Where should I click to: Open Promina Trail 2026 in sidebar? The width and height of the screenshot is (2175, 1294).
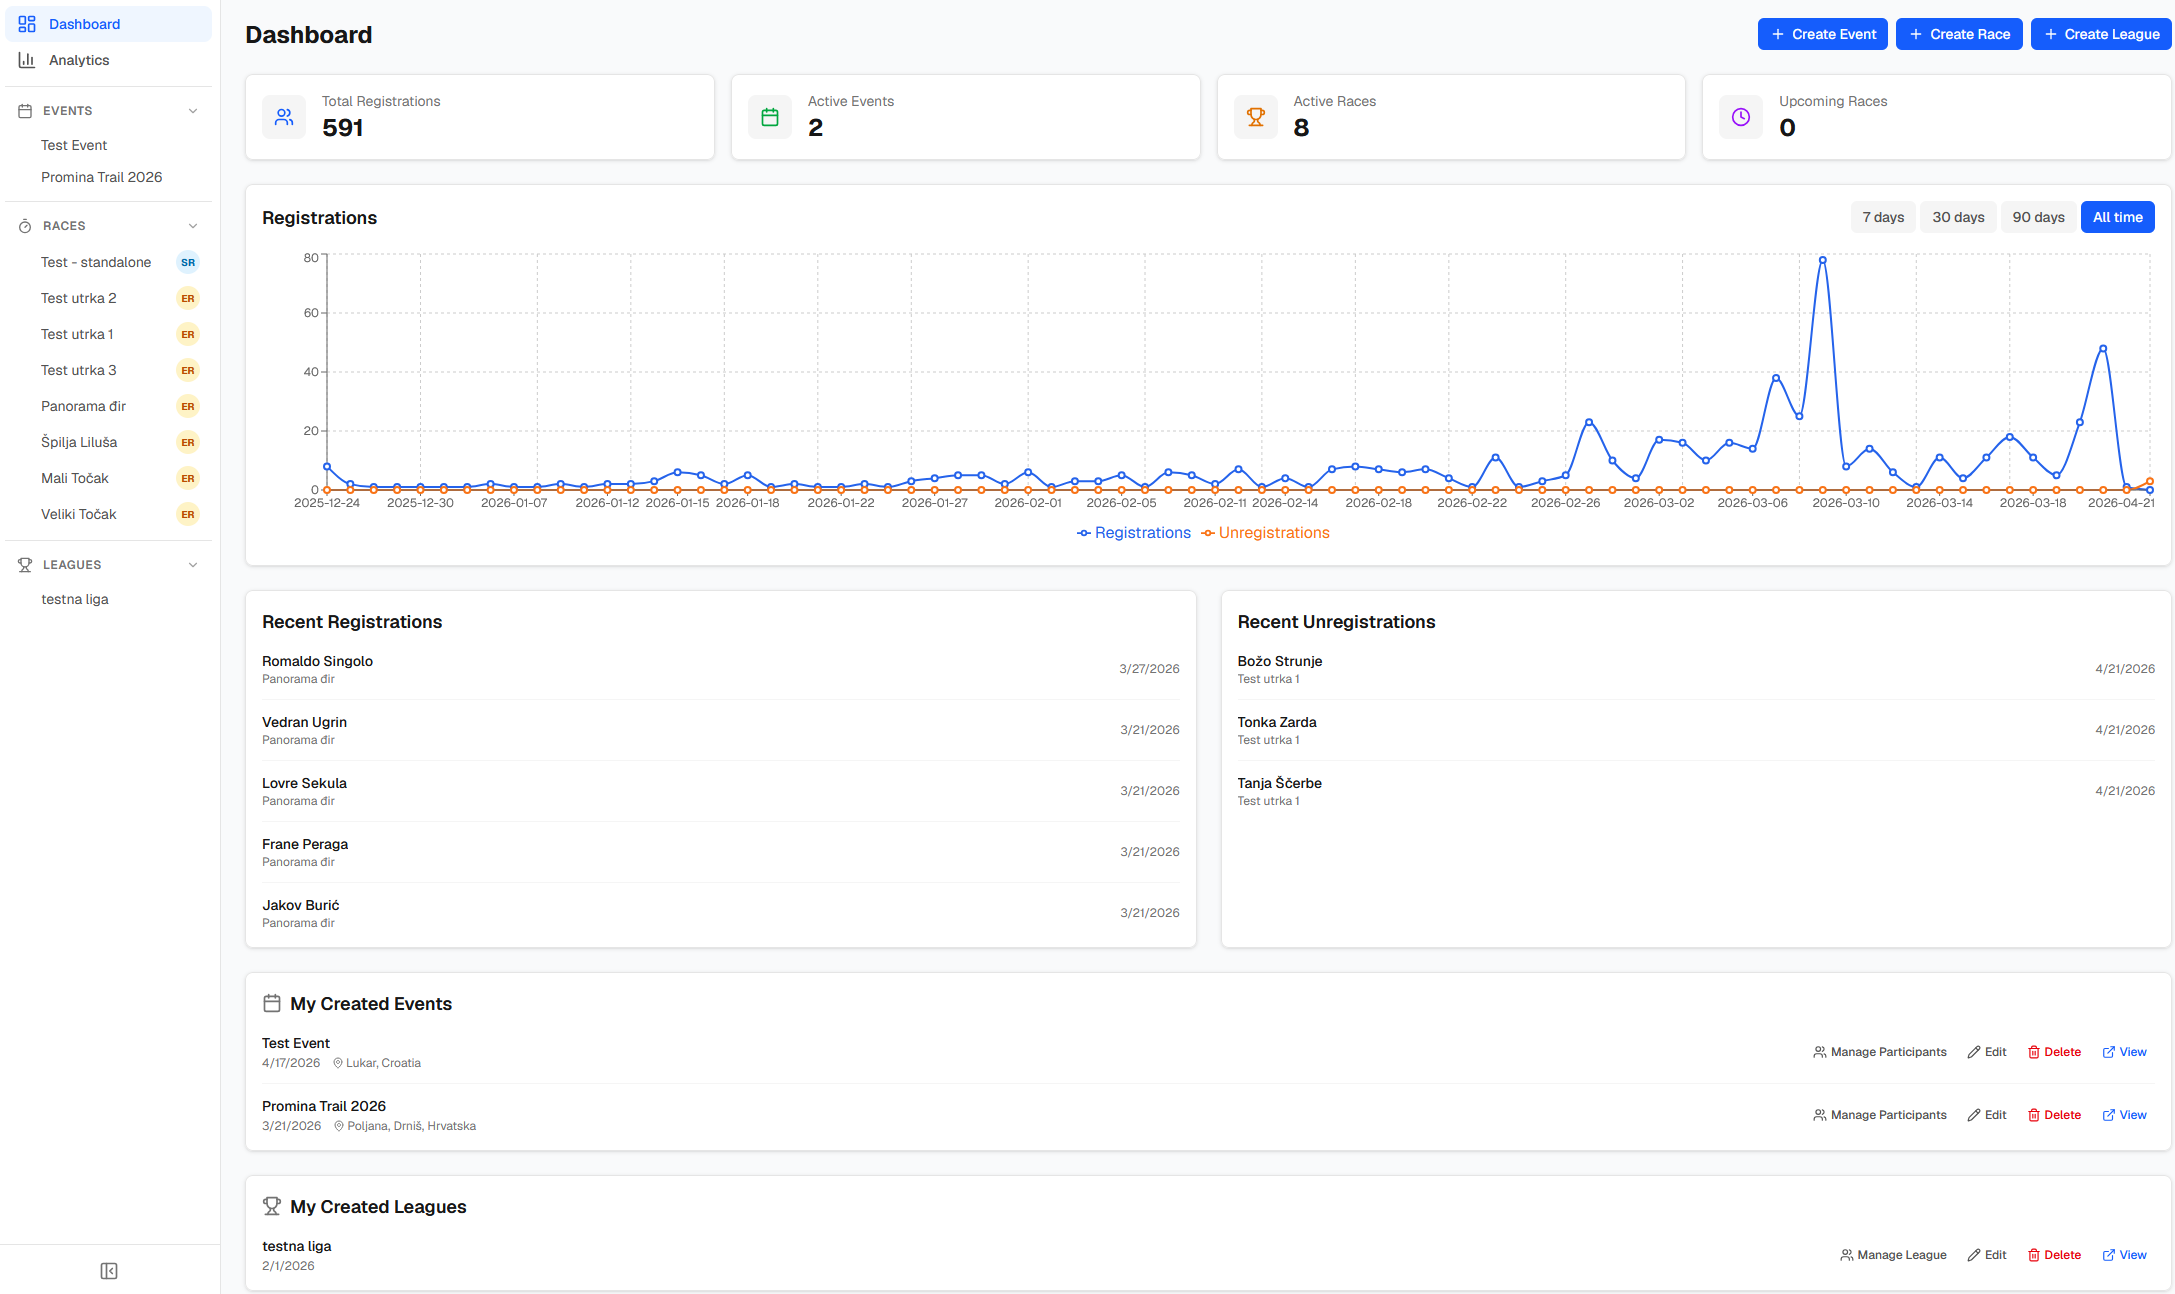101,177
